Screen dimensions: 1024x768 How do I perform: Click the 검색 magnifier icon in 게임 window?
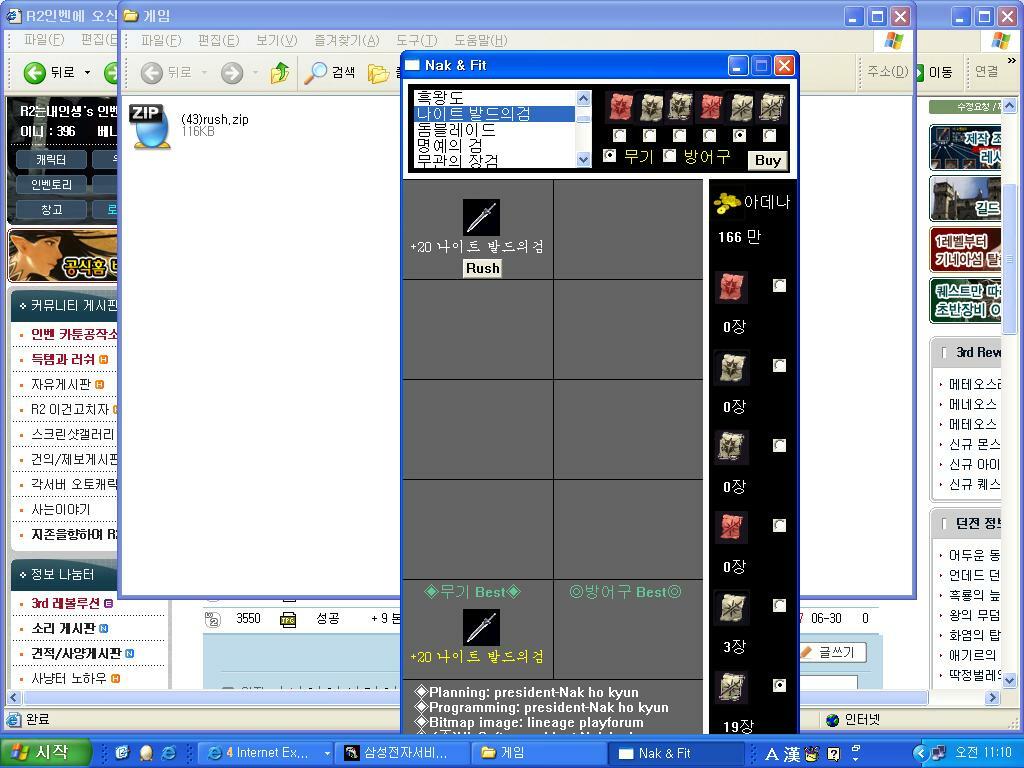pos(316,72)
